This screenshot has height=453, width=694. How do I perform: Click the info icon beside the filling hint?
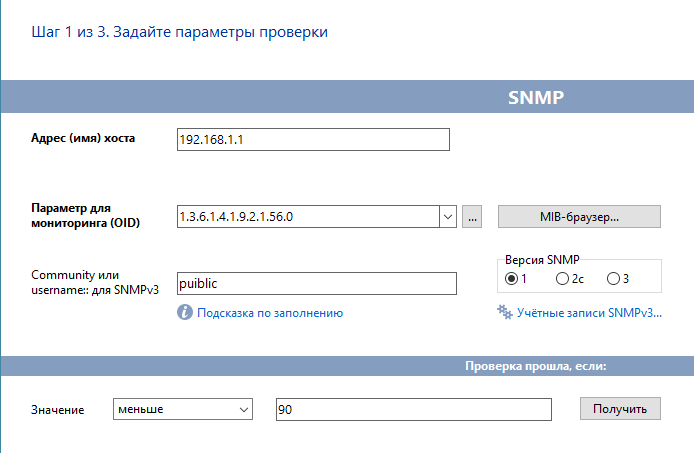185,312
